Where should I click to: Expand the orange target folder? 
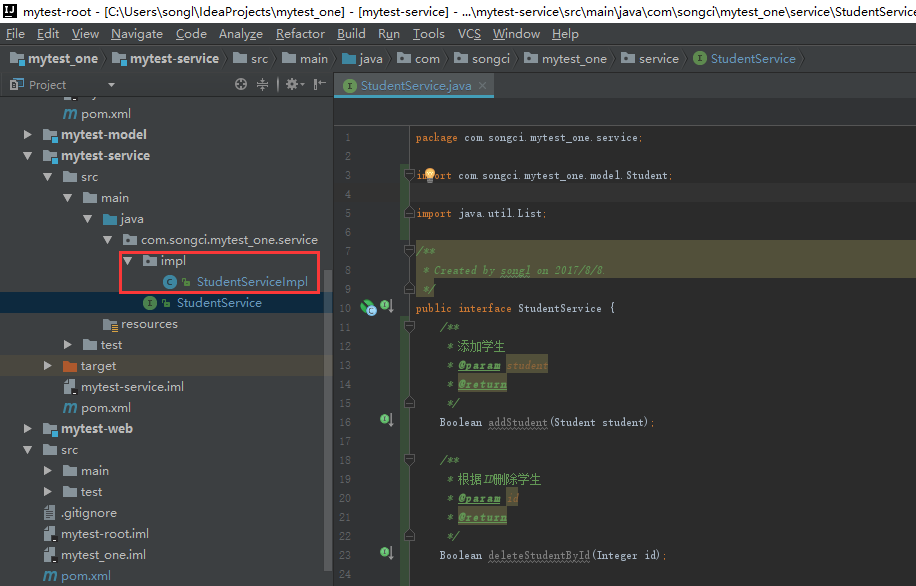(47, 366)
